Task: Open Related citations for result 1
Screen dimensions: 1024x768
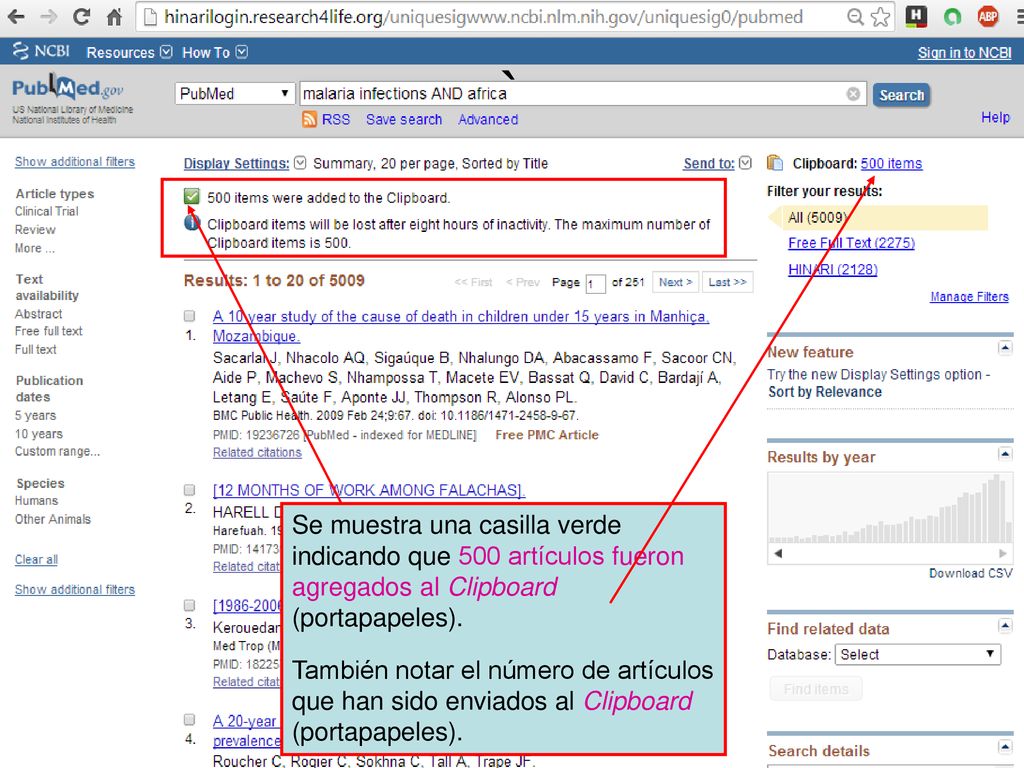Action: (x=257, y=453)
